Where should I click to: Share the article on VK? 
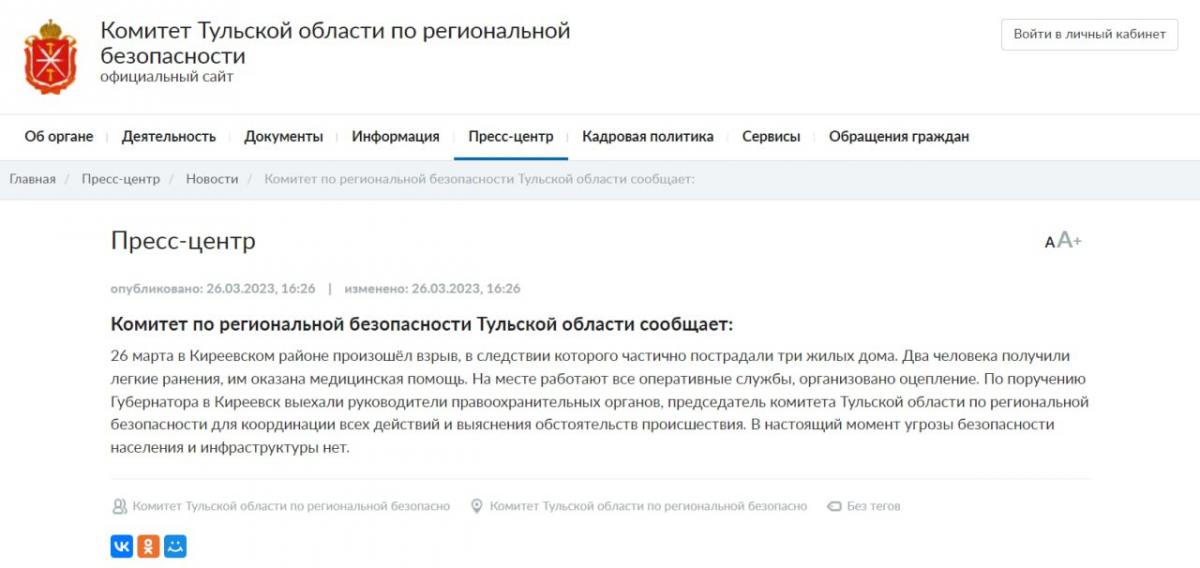click(x=121, y=546)
